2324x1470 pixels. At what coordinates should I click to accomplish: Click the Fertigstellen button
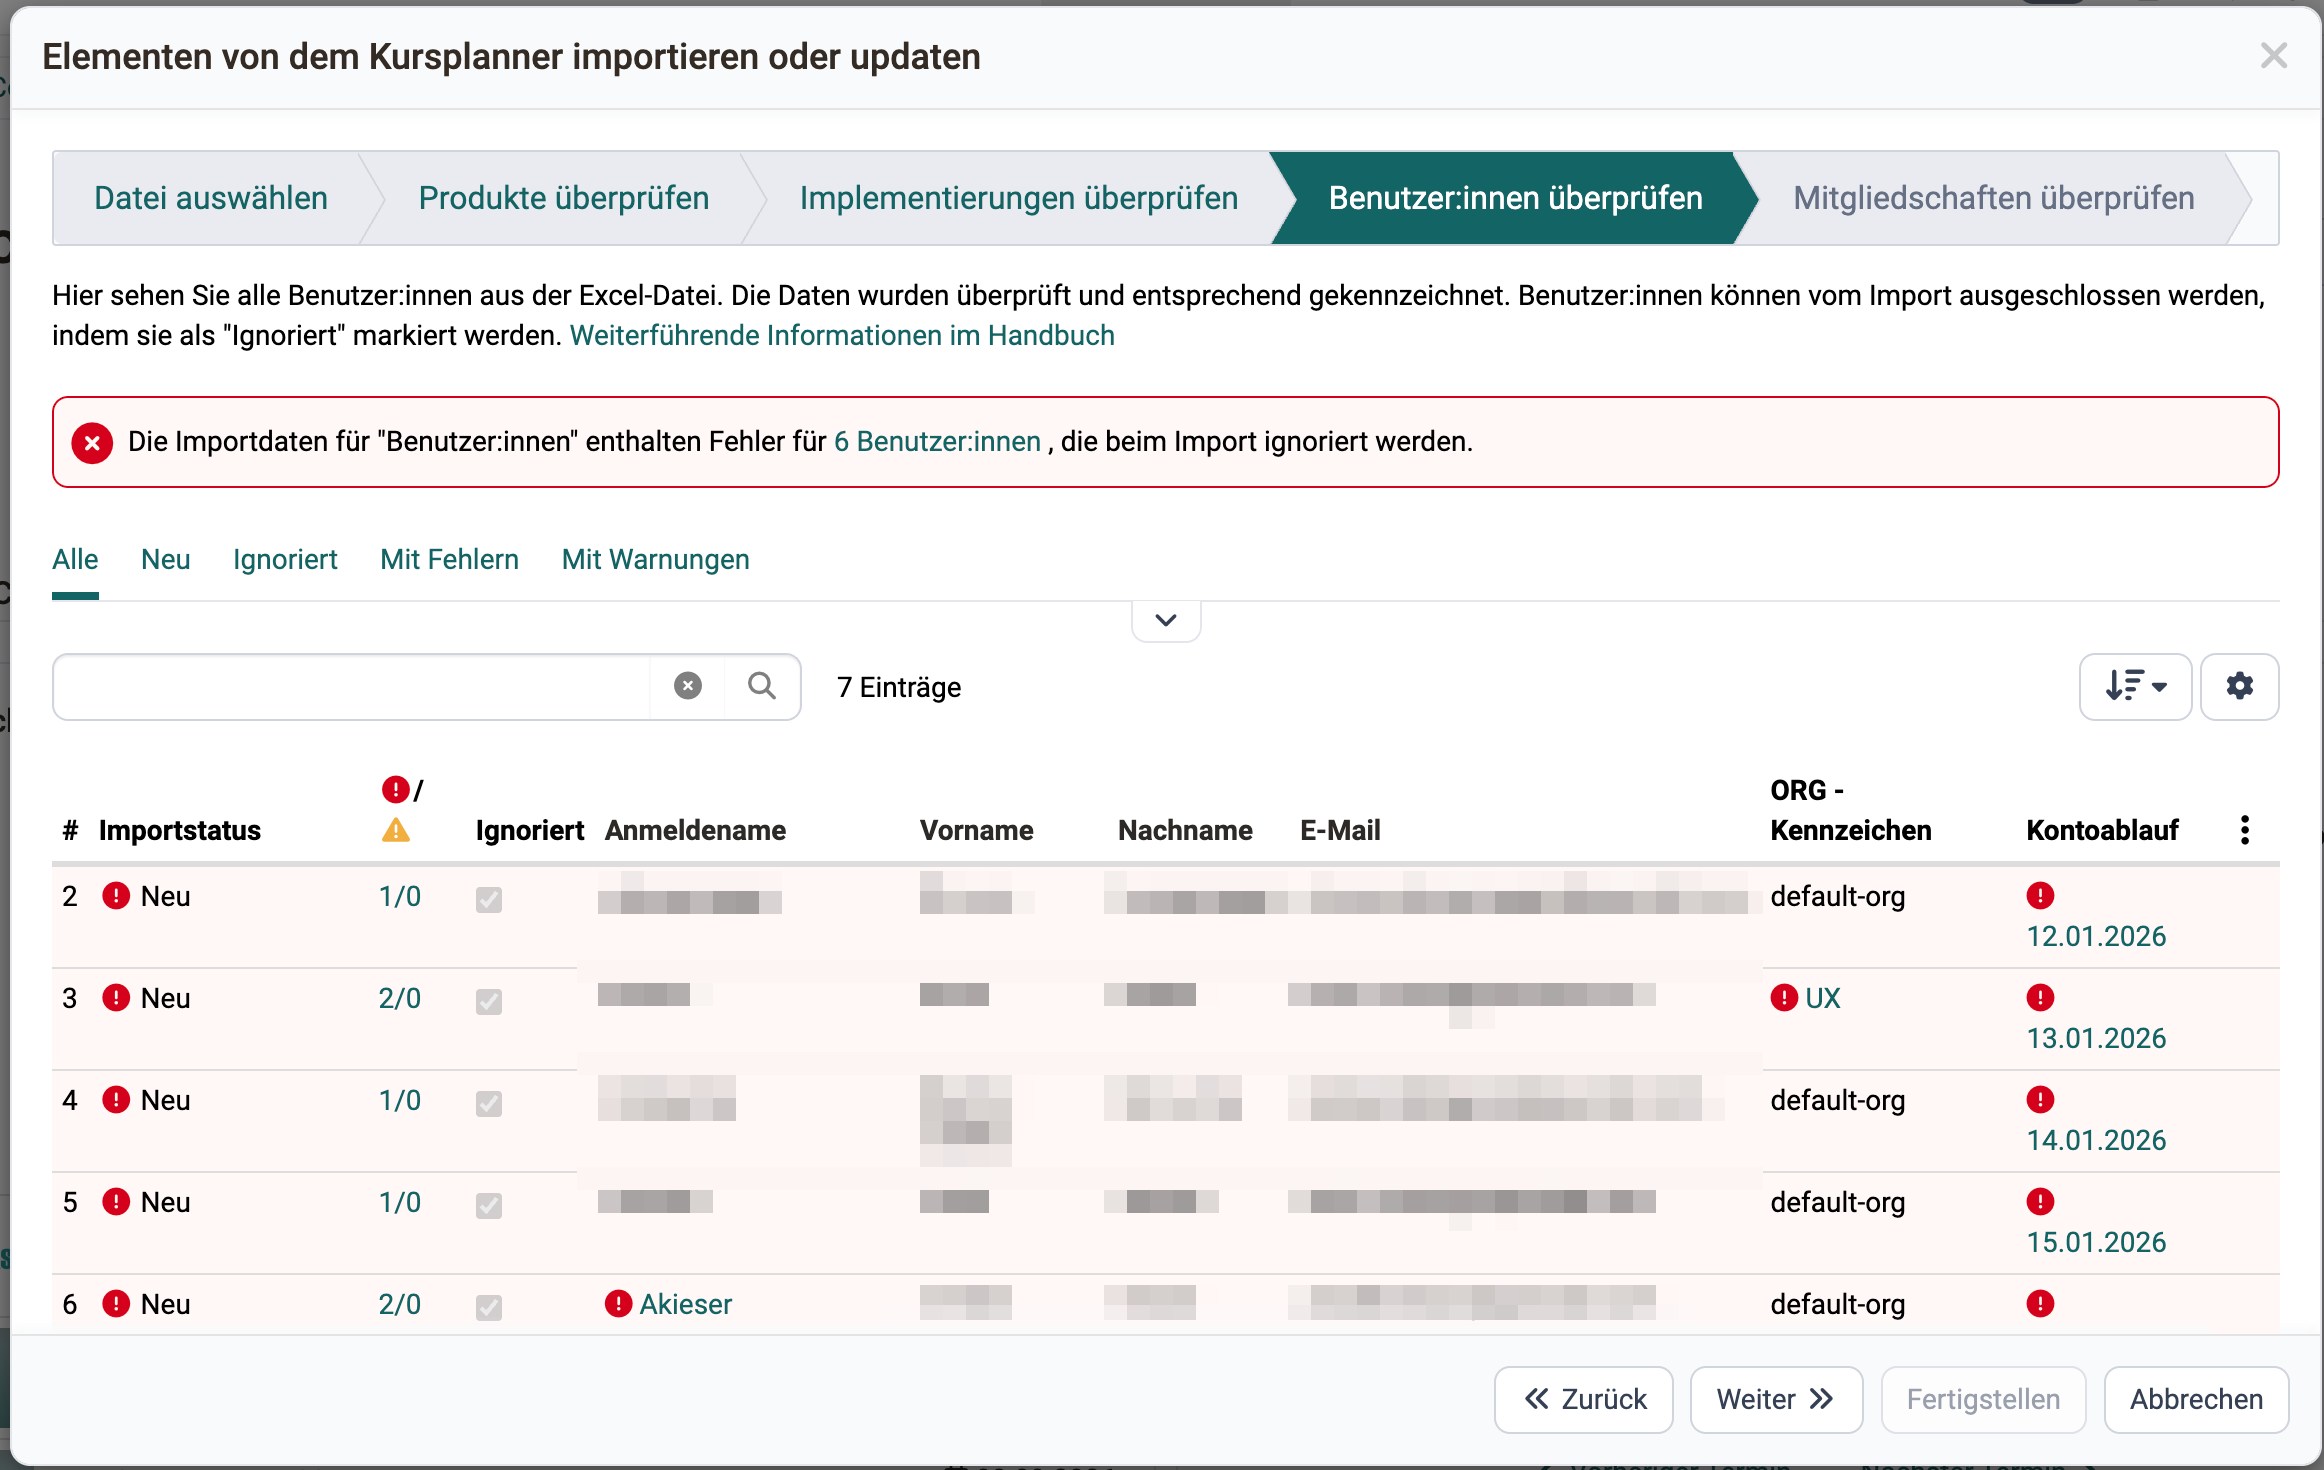tap(1983, 1400)
